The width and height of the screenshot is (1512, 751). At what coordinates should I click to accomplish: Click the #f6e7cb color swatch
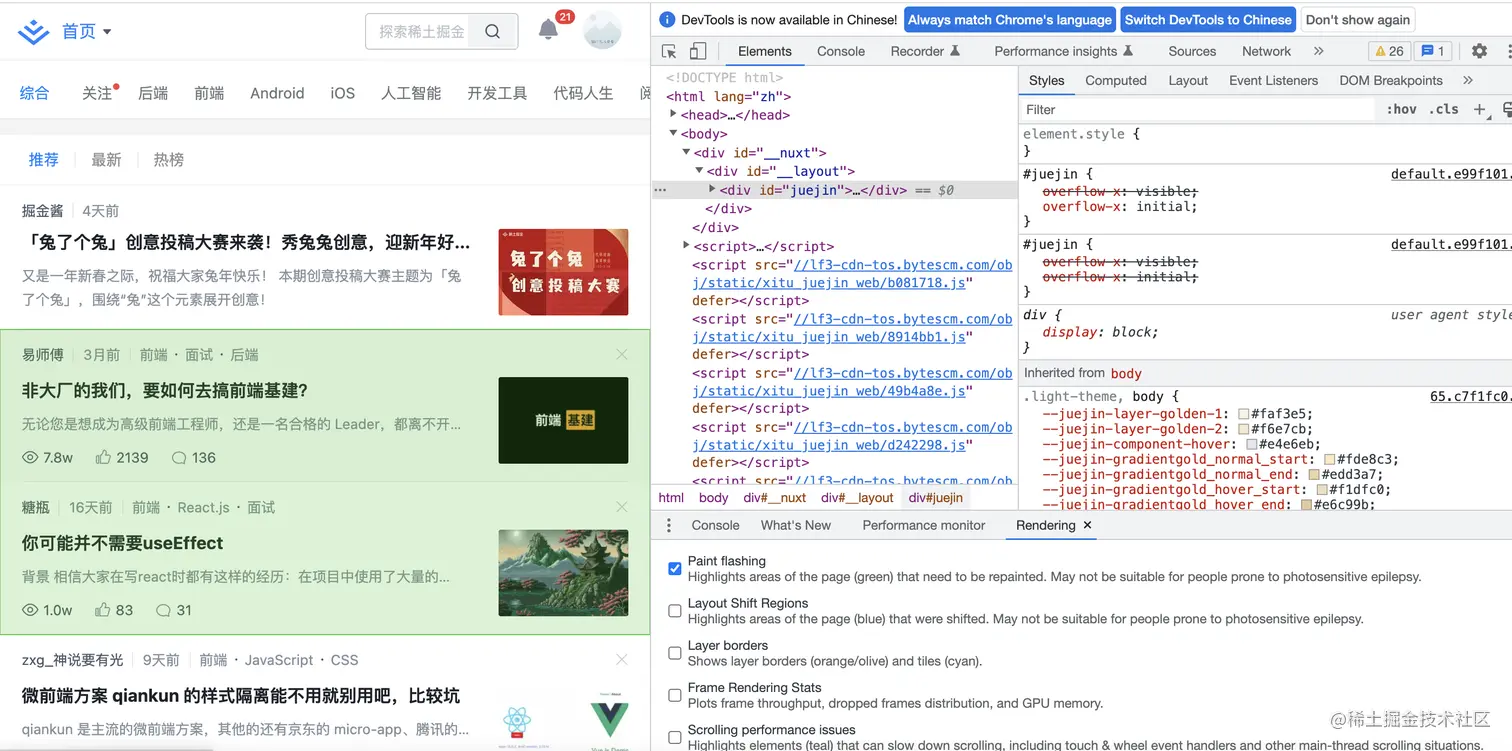pos(1244,429)
